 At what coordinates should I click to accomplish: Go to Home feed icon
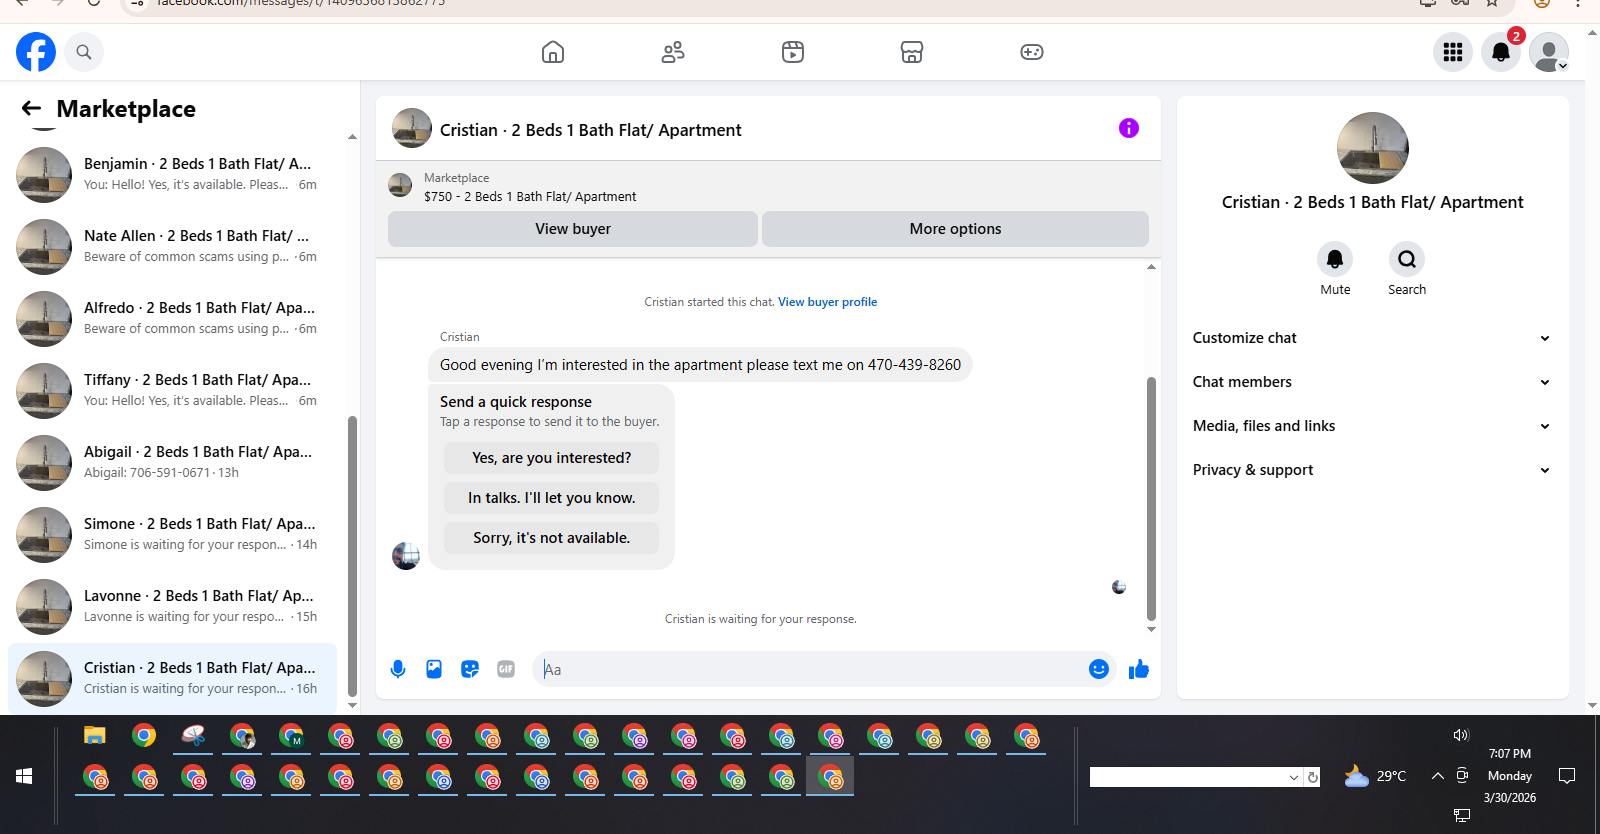point(553,52)
